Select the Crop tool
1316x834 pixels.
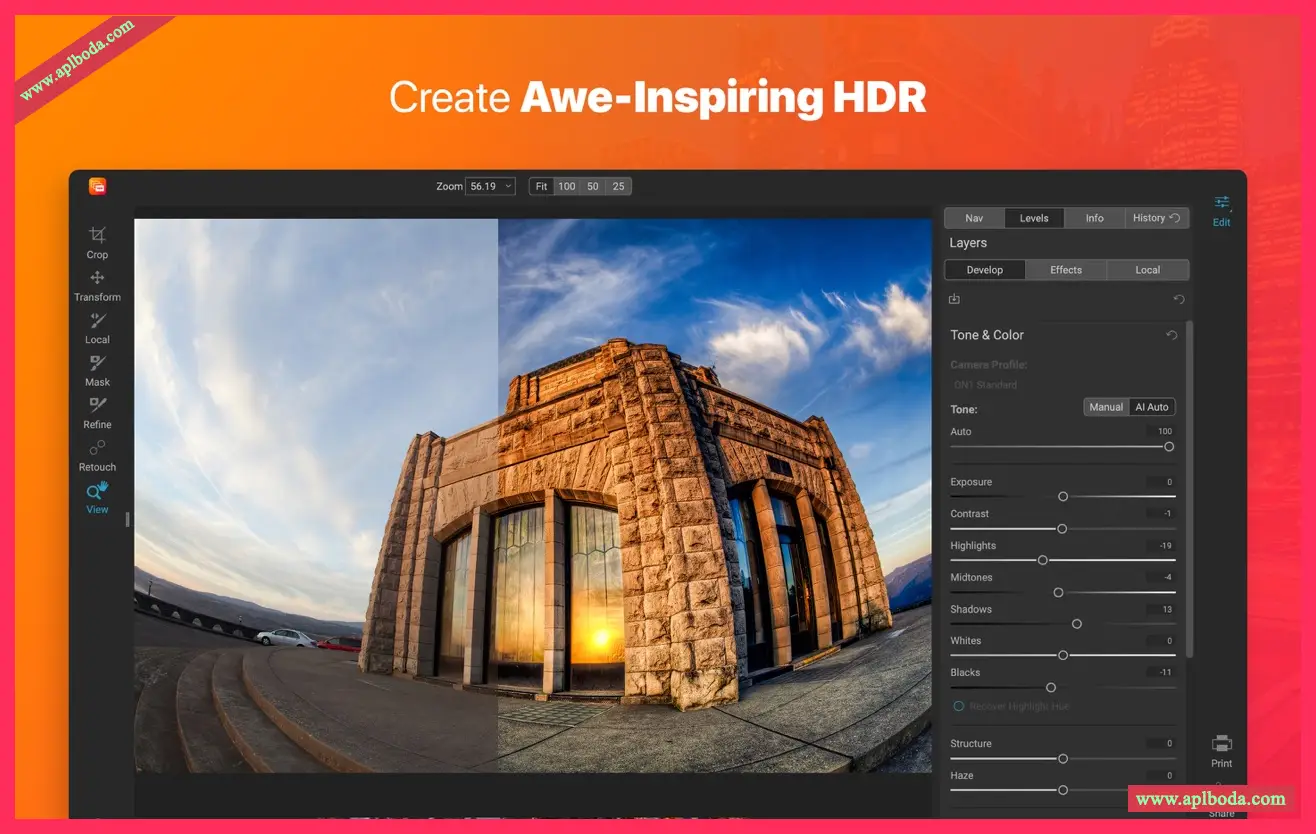(x=97, y=241)
